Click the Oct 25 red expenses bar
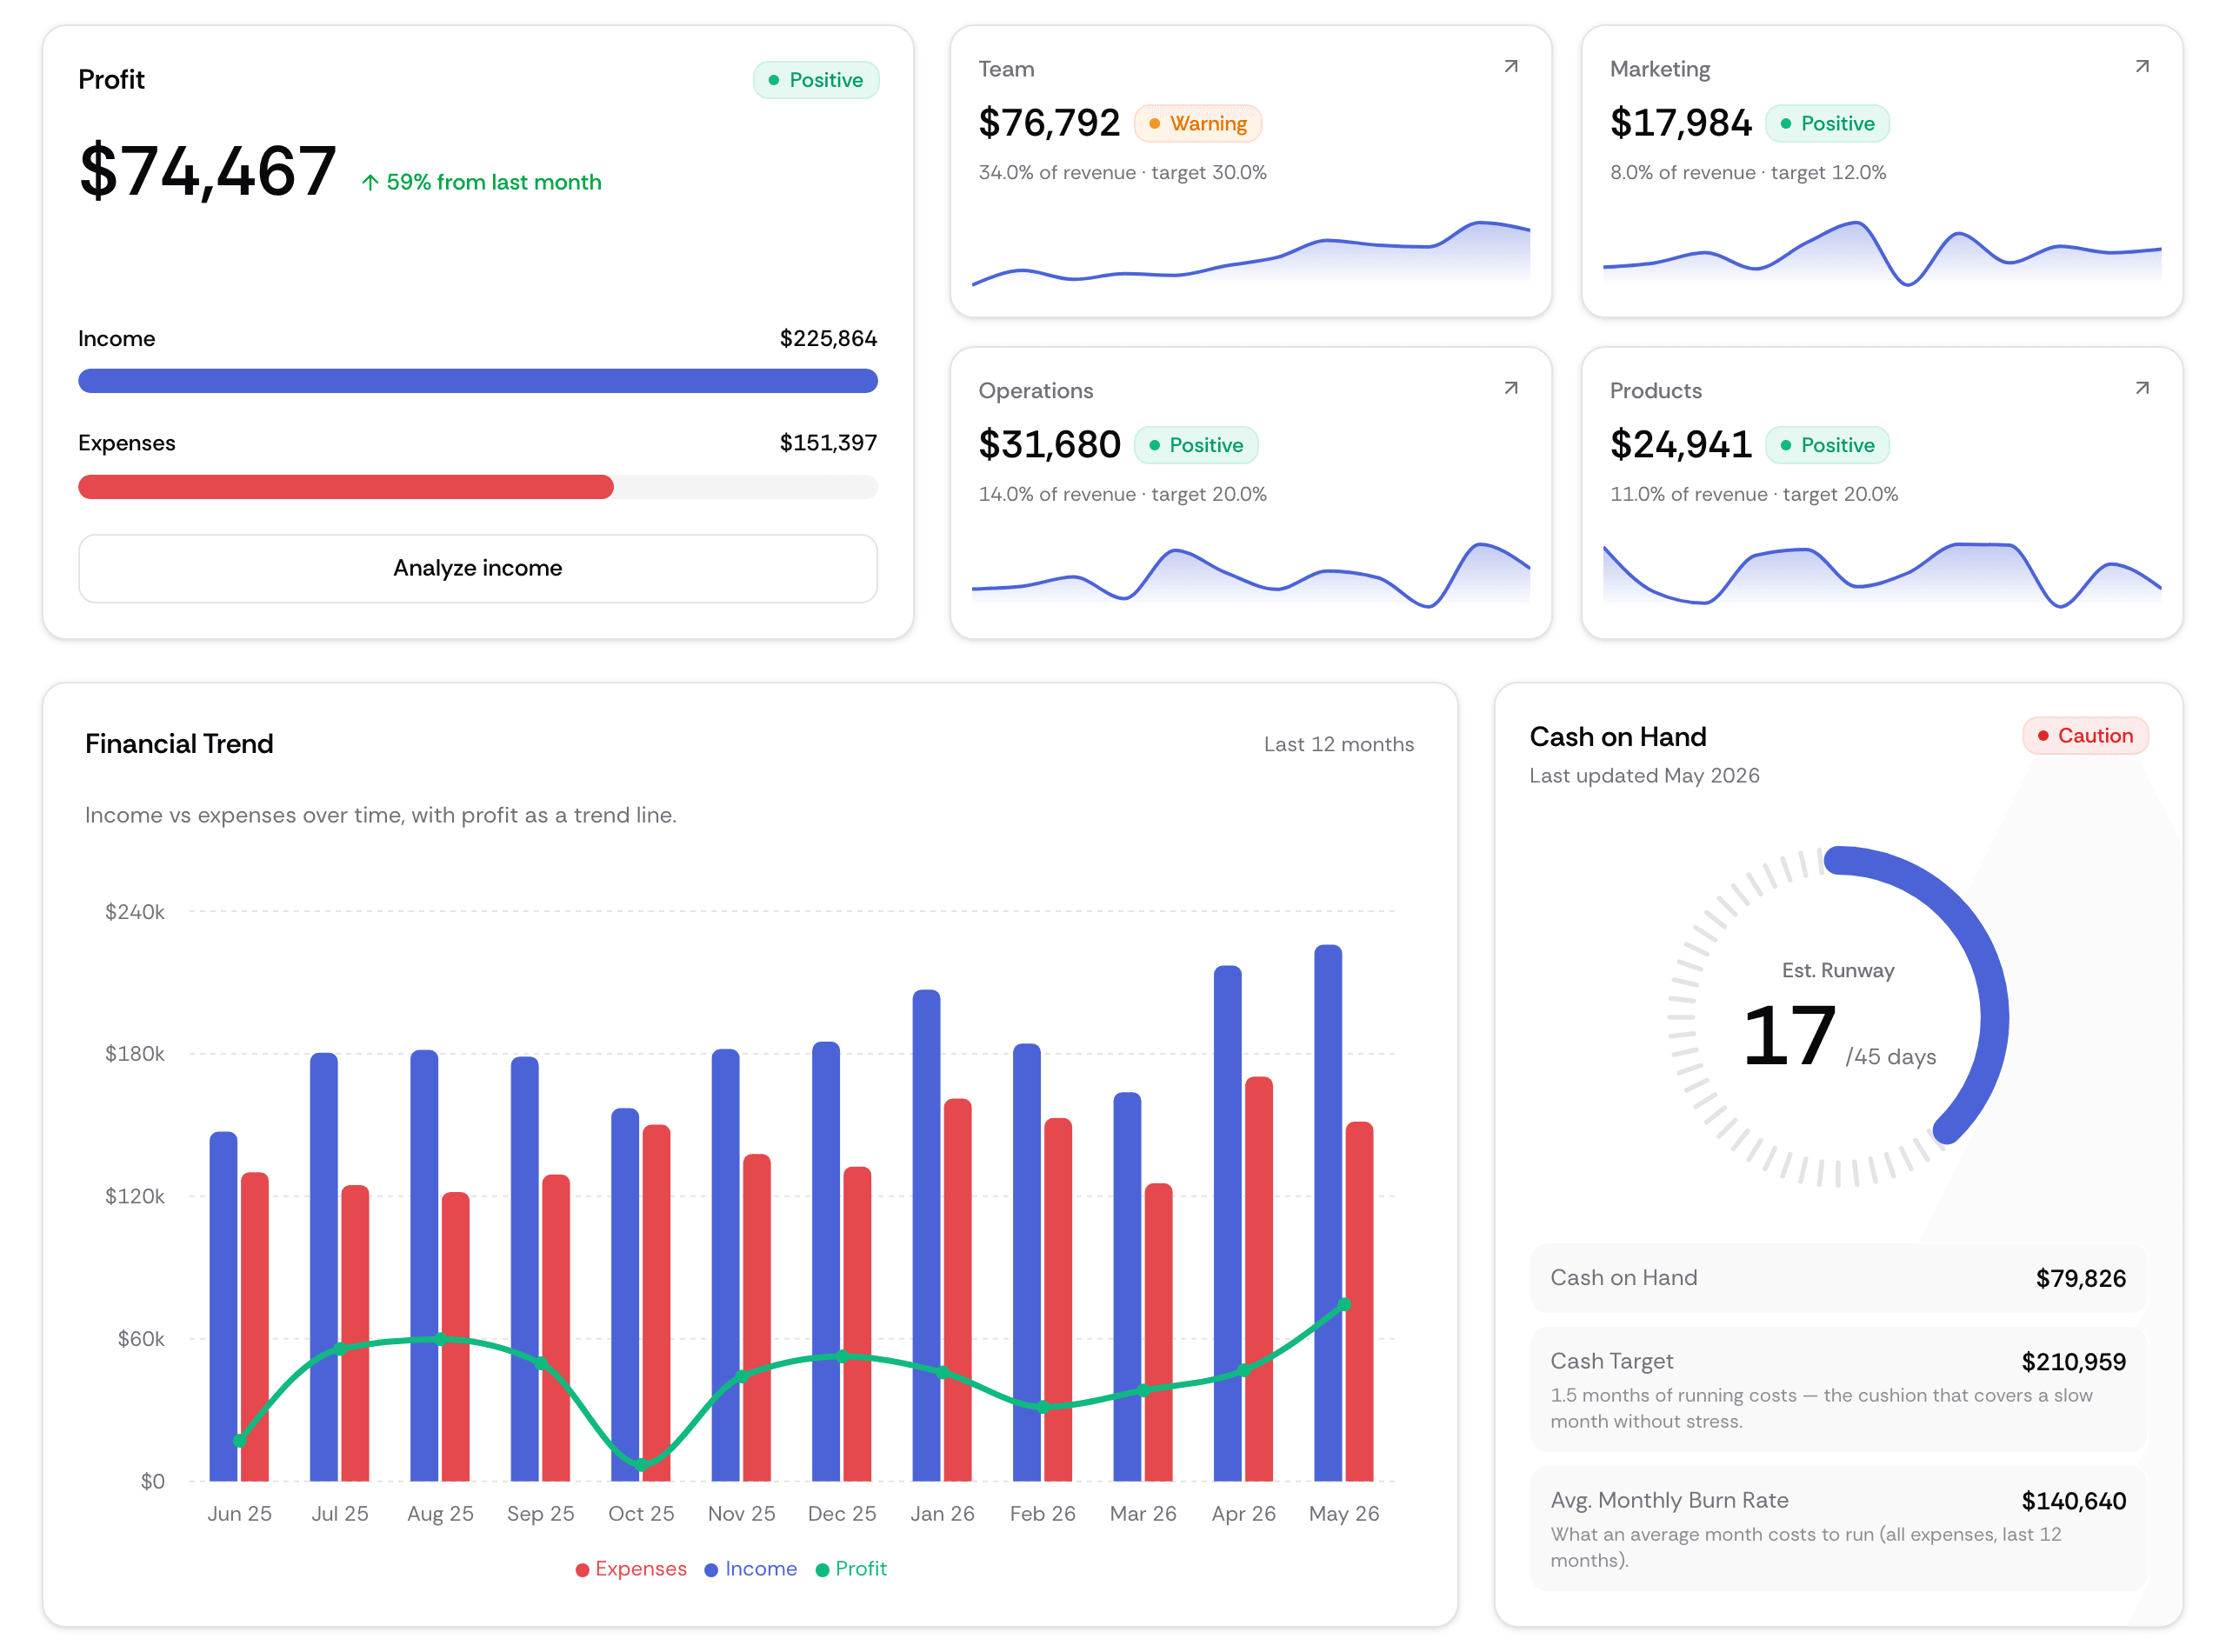This screenshot has width=2226, height=1652. (x=656, y=1303)
